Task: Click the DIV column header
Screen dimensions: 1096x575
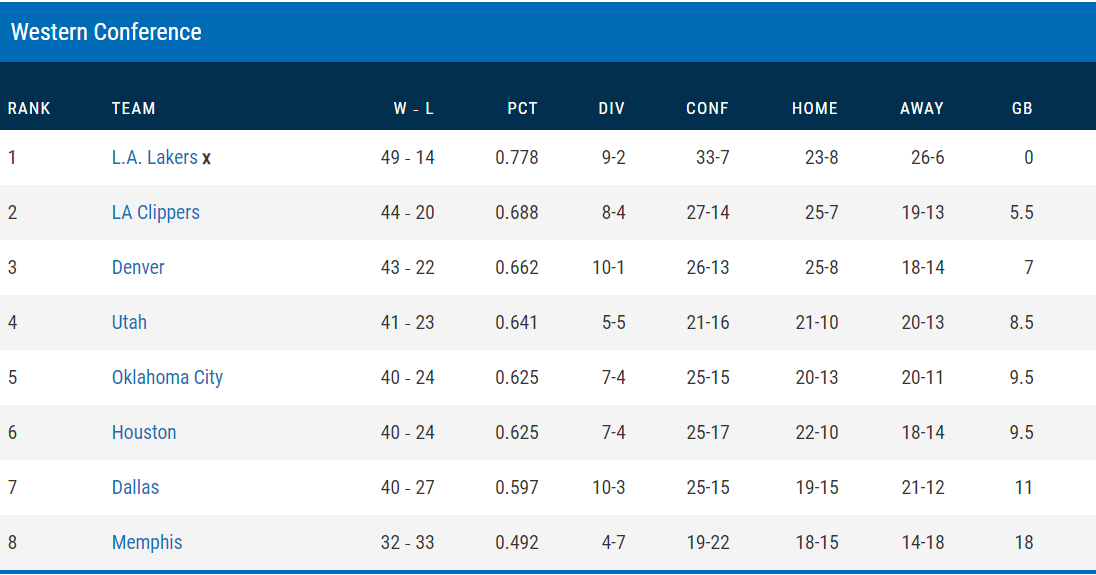Action: [x=611, y=108]
